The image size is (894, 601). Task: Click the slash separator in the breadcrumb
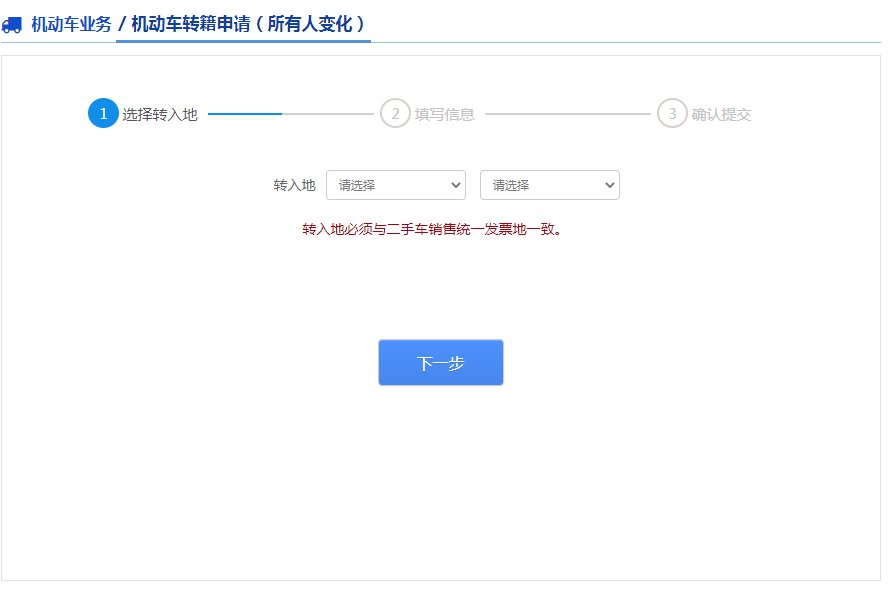[121, 25]
